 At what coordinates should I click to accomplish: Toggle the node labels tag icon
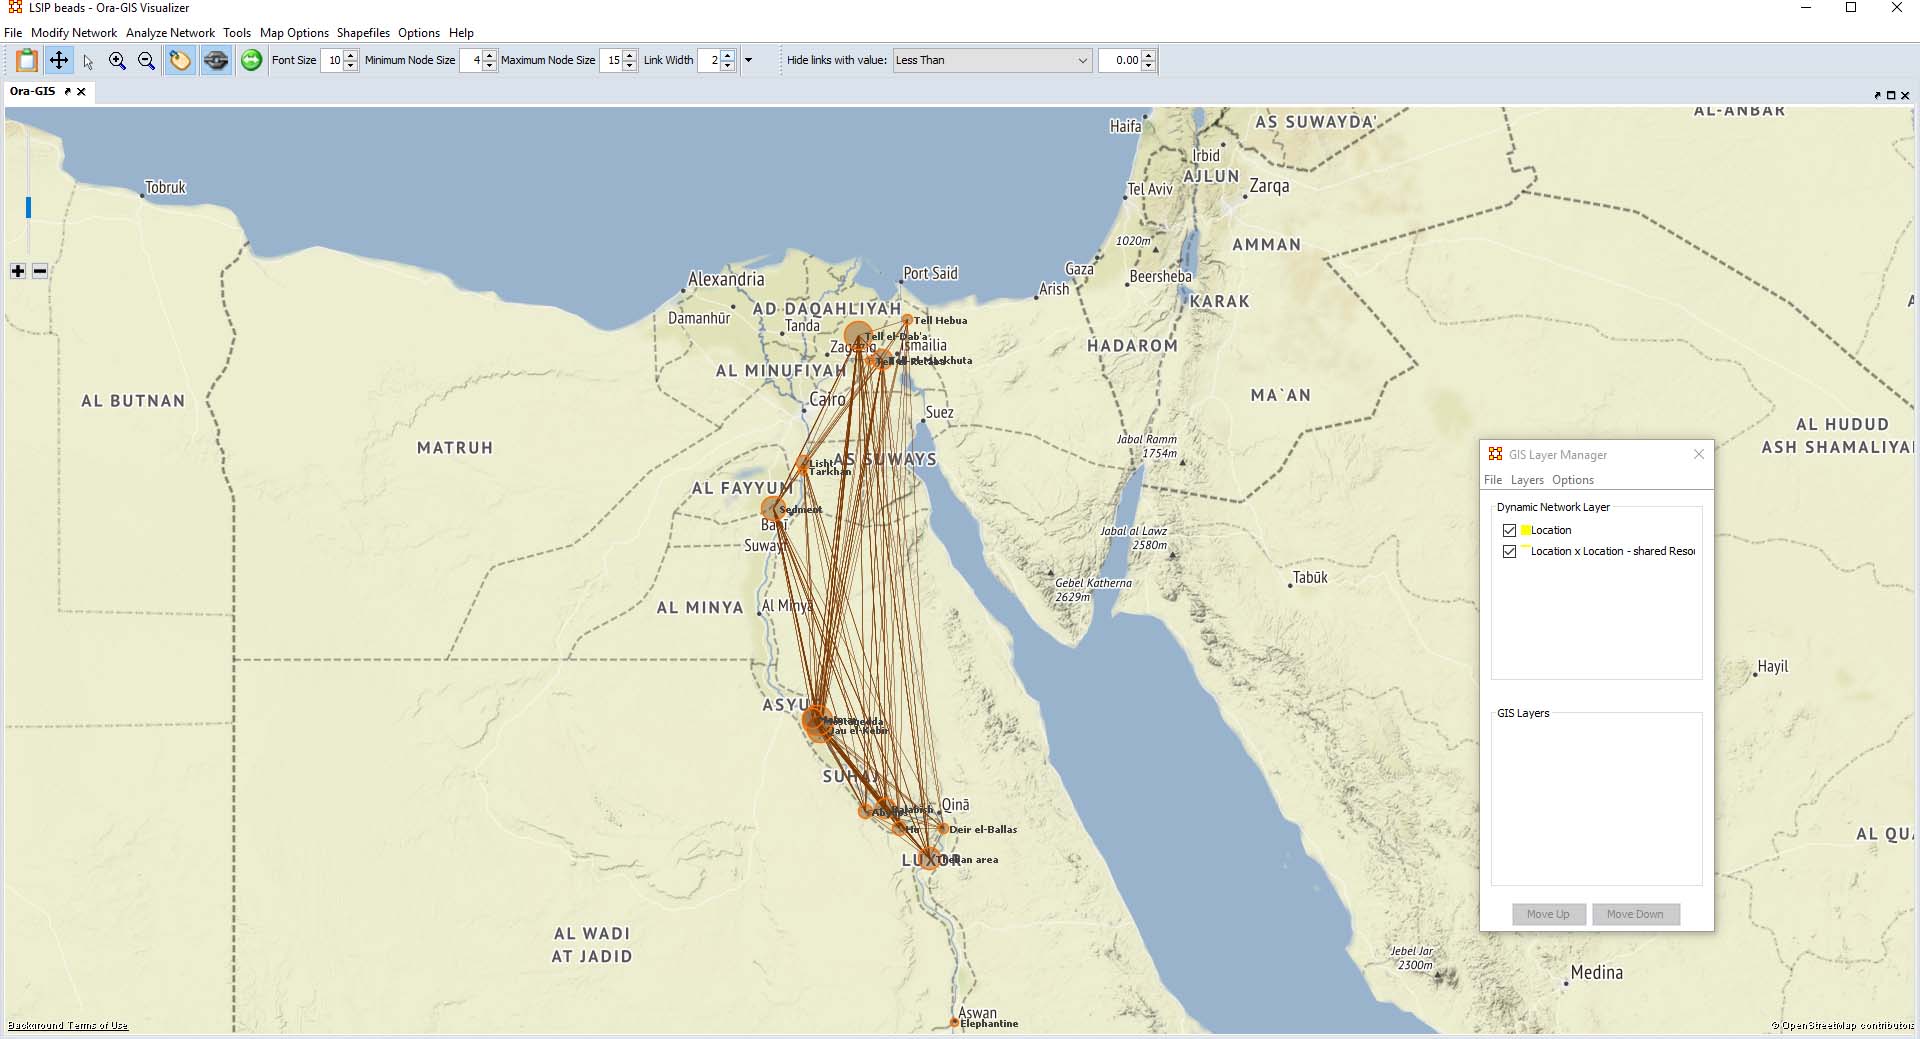(x=180, y=60)
